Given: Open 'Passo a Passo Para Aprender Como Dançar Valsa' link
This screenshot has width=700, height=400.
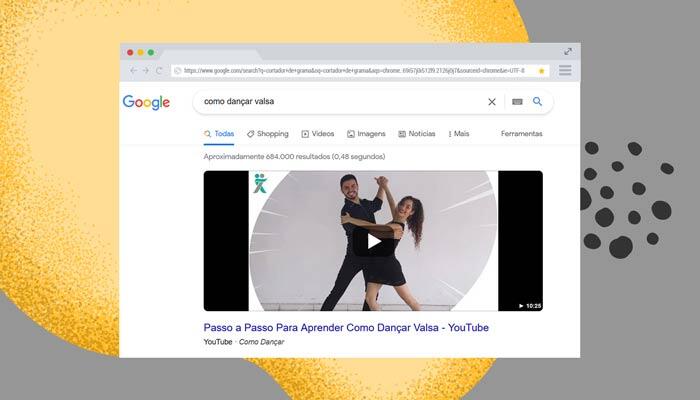Looking at the screenshot, I should (x=346, y=328).
